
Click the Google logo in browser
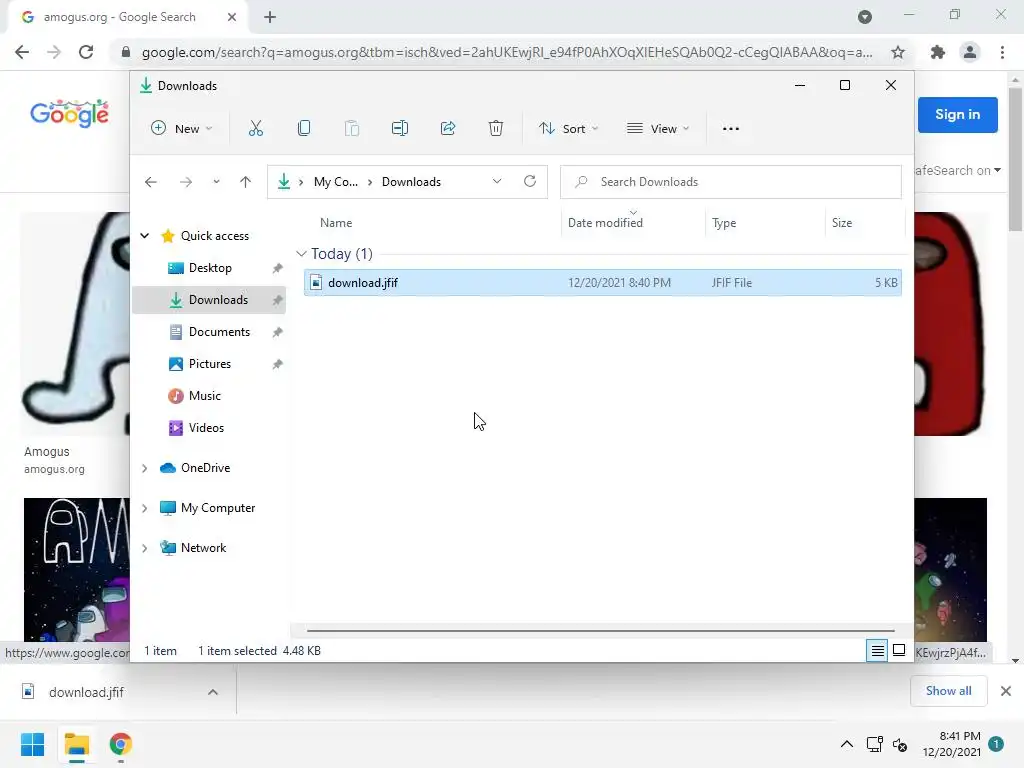click(x=70, y=114)
